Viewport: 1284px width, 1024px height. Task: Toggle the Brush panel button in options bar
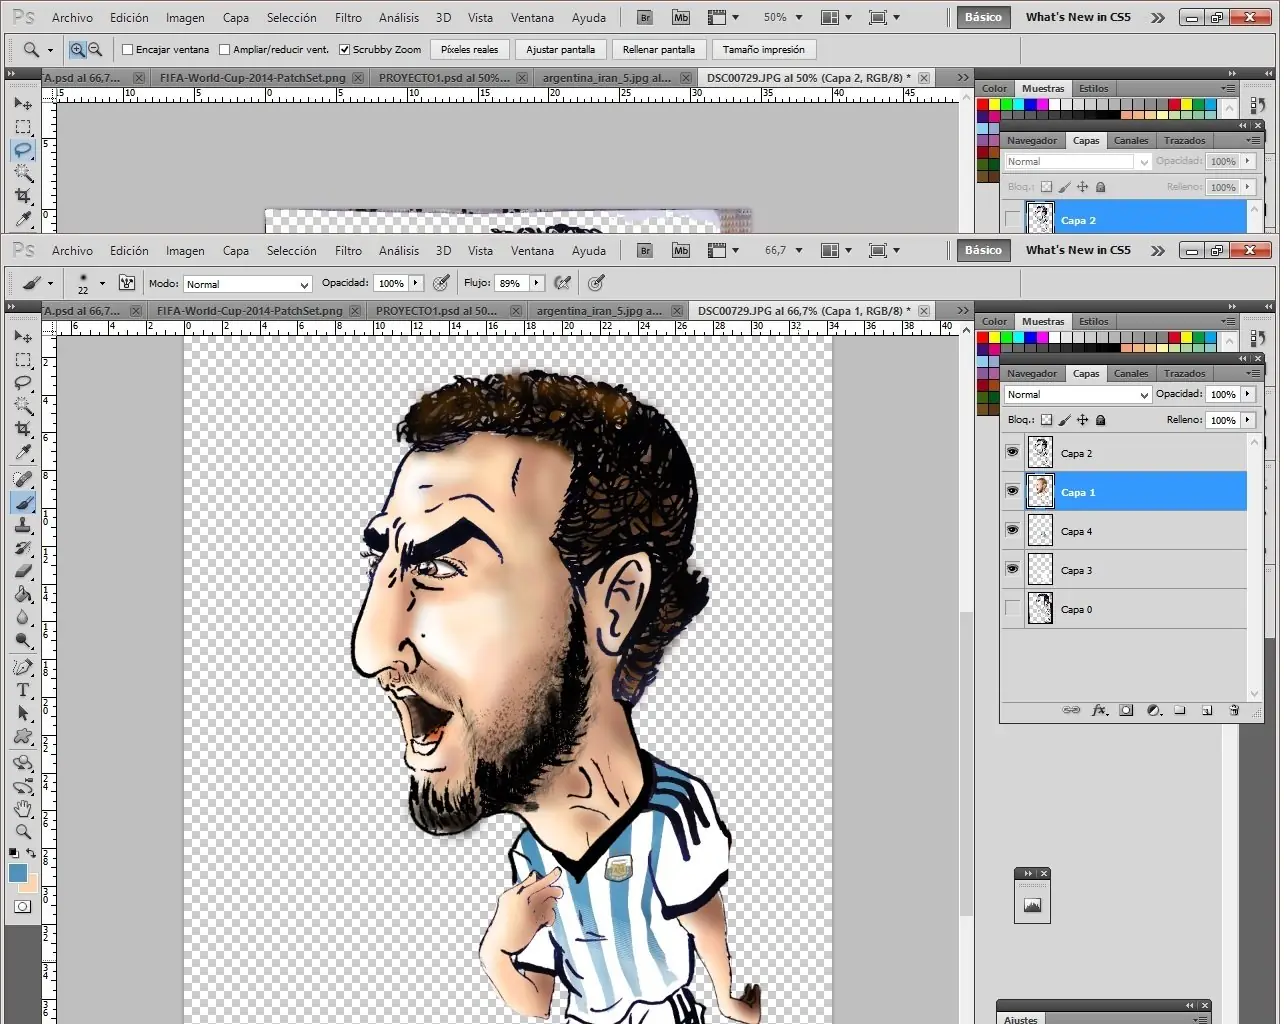point(127,283)
